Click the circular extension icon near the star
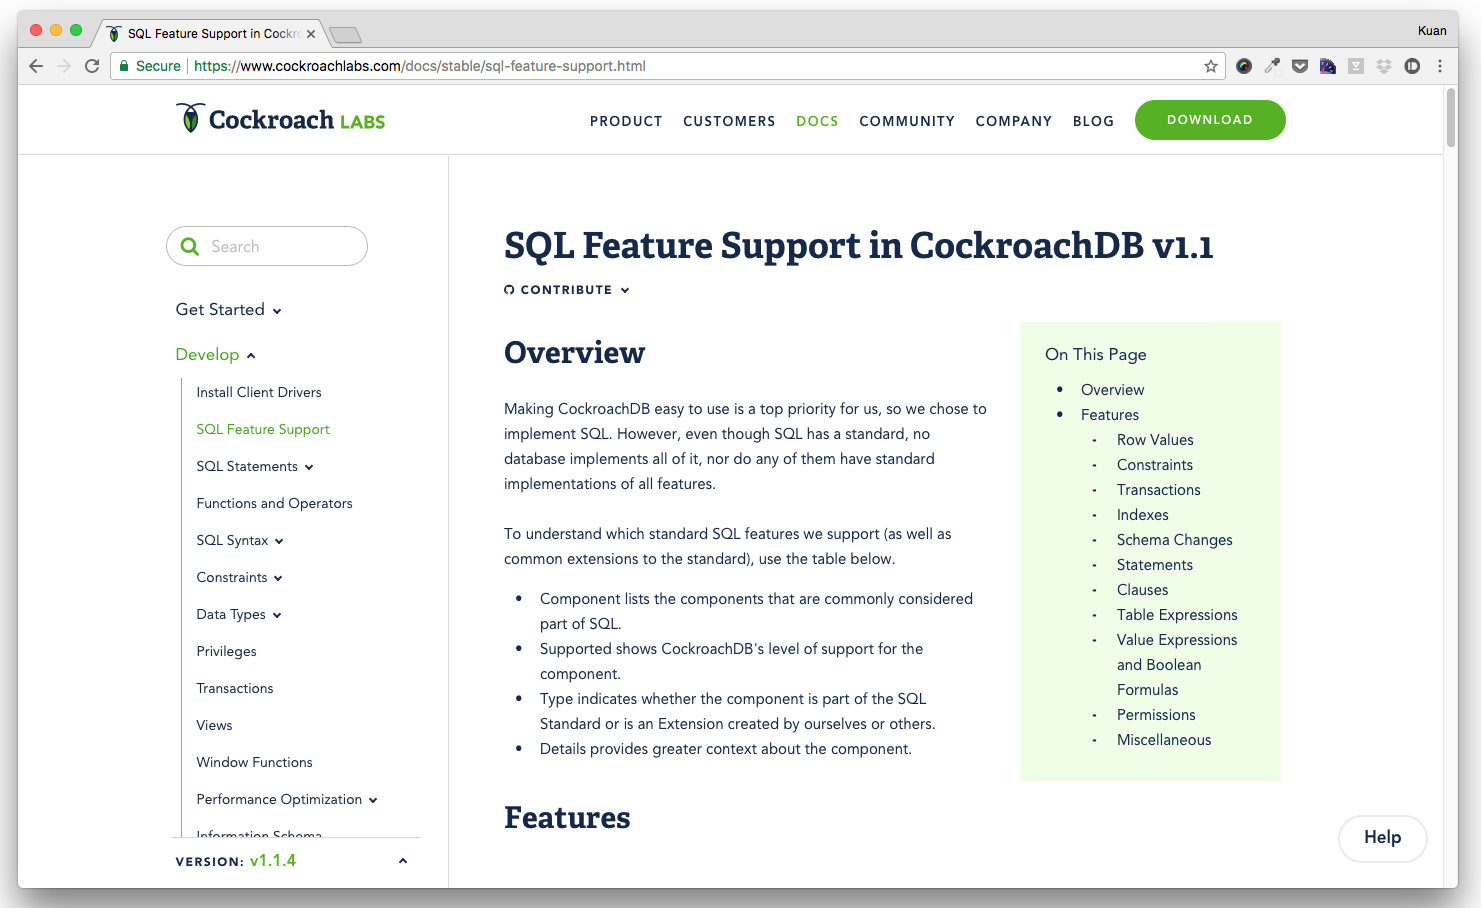The width and height of the screenshot is (1481, 908). point(1244,66)
